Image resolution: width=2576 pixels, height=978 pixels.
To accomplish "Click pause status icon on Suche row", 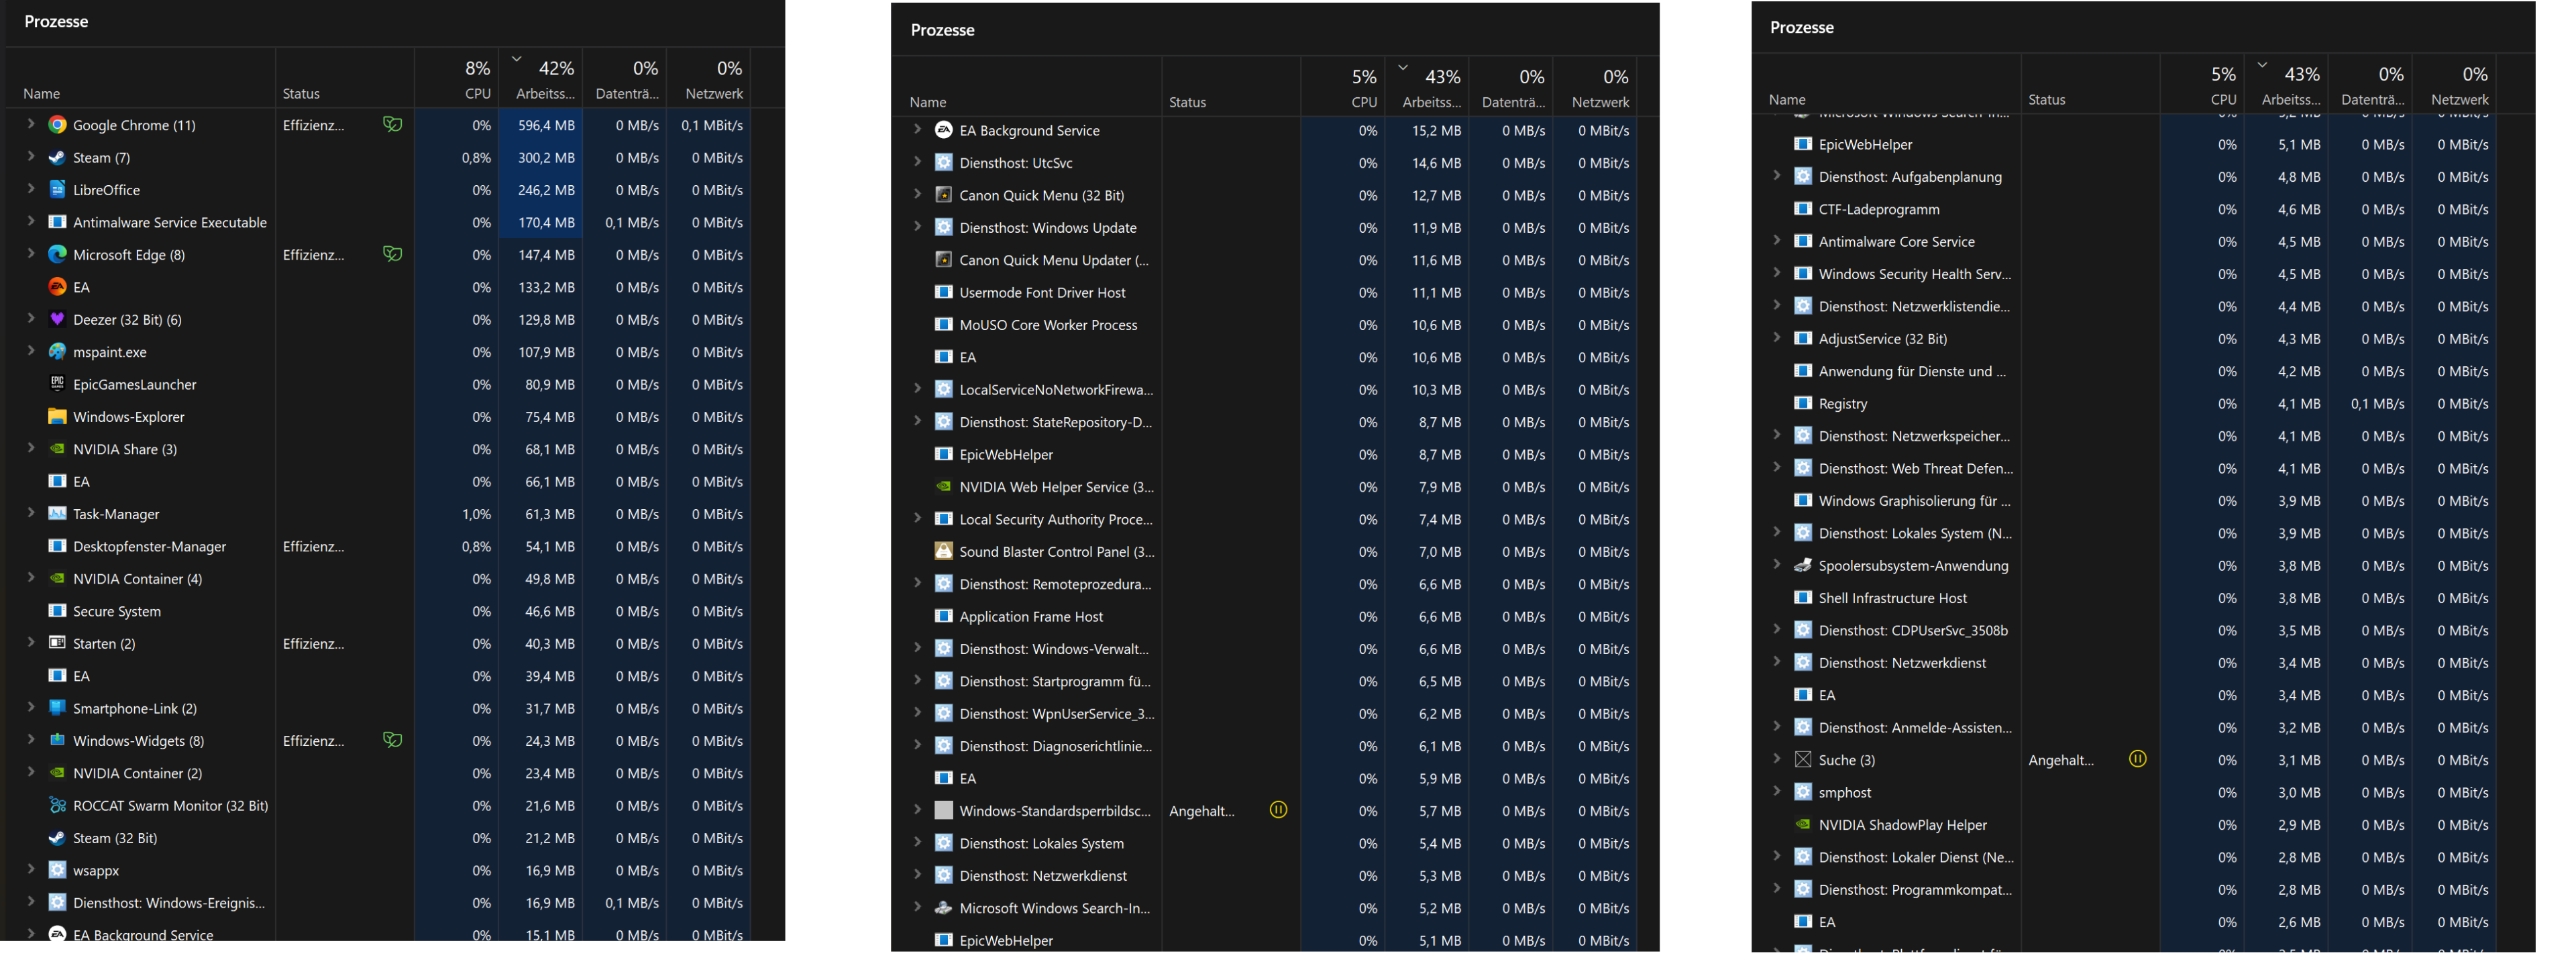I will pos(2137,759).
